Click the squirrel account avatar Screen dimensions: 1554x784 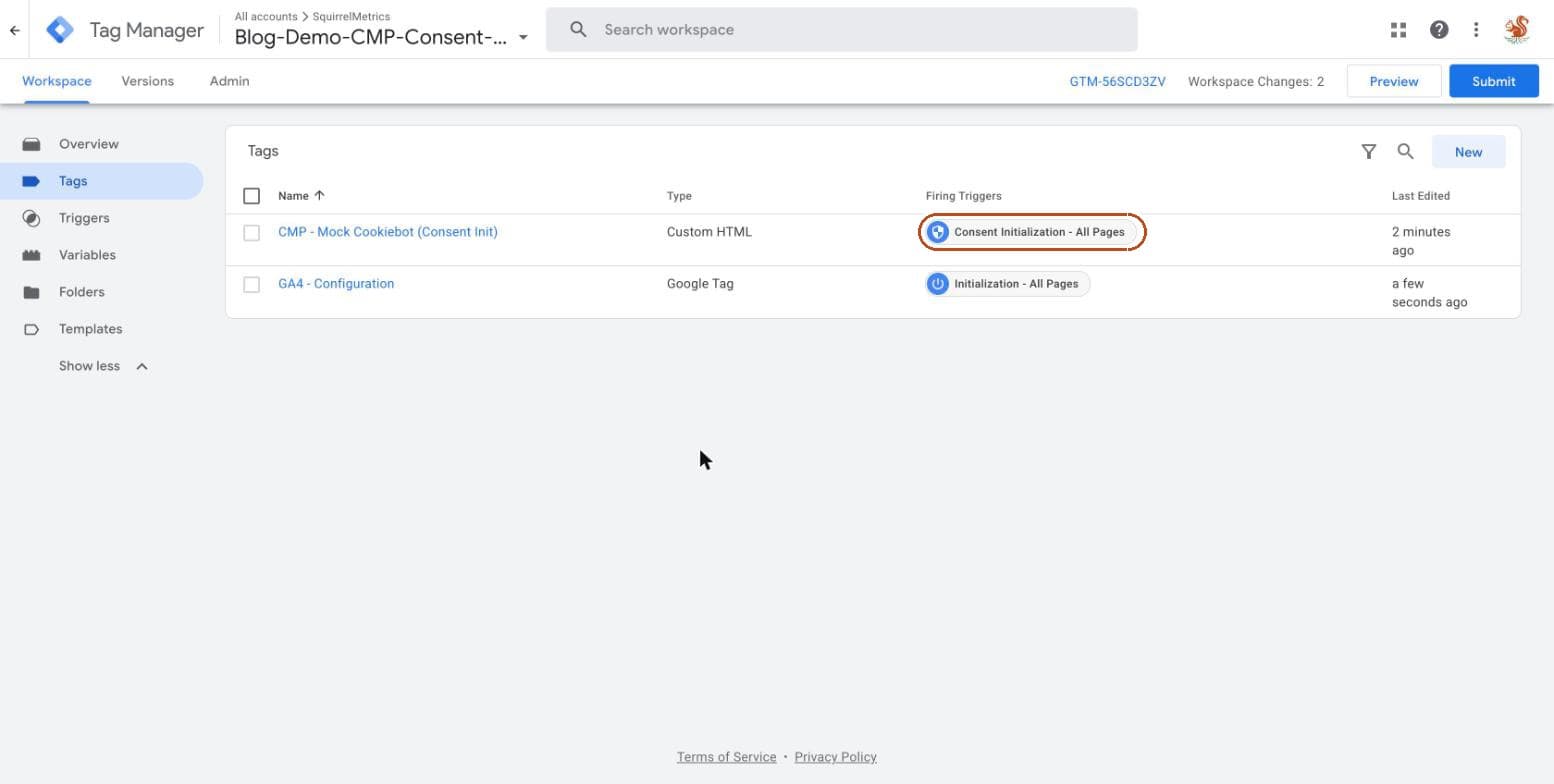(x=1517, y=30)
